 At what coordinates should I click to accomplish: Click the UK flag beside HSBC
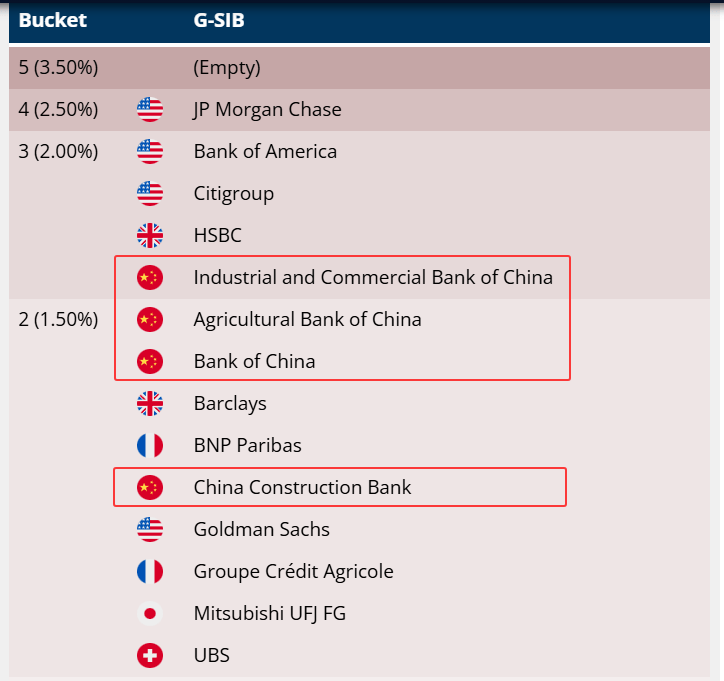pos(149,236)
